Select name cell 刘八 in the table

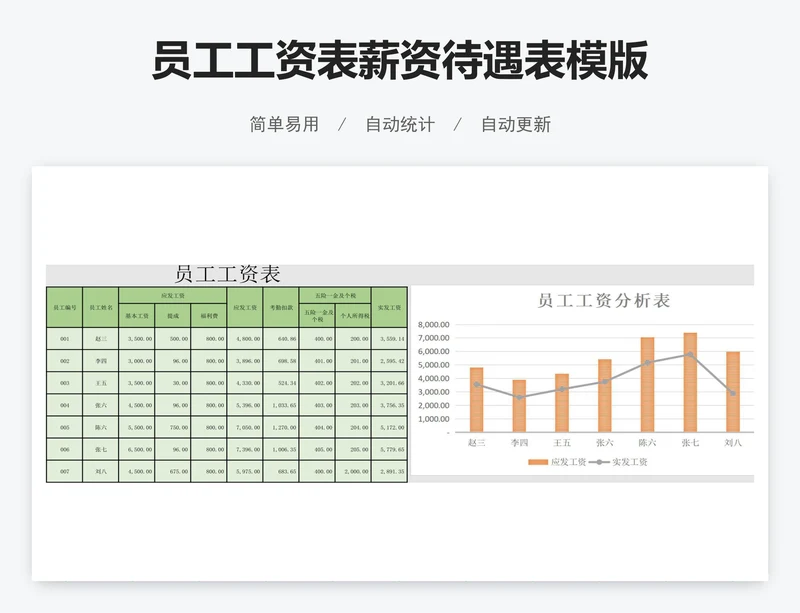click(x=101, y=471)
